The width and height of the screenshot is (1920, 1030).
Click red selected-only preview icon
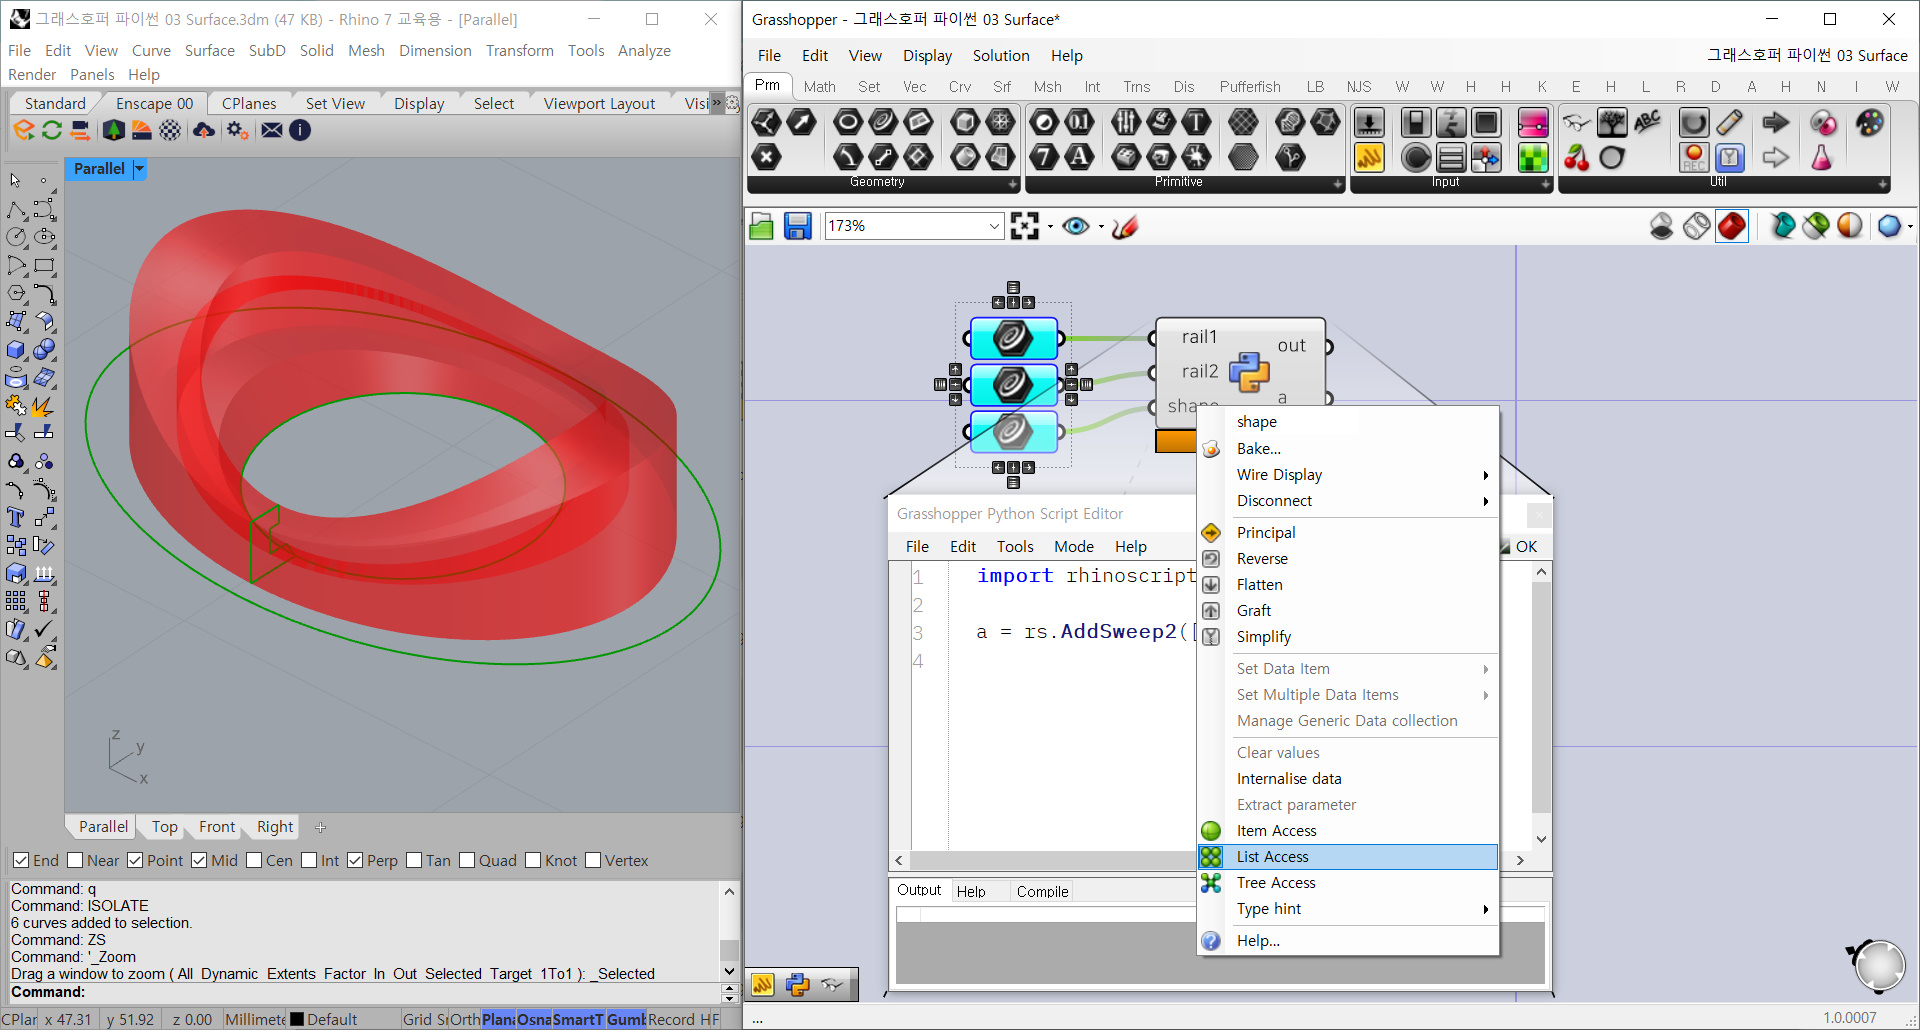click(x=1732, y=226)
